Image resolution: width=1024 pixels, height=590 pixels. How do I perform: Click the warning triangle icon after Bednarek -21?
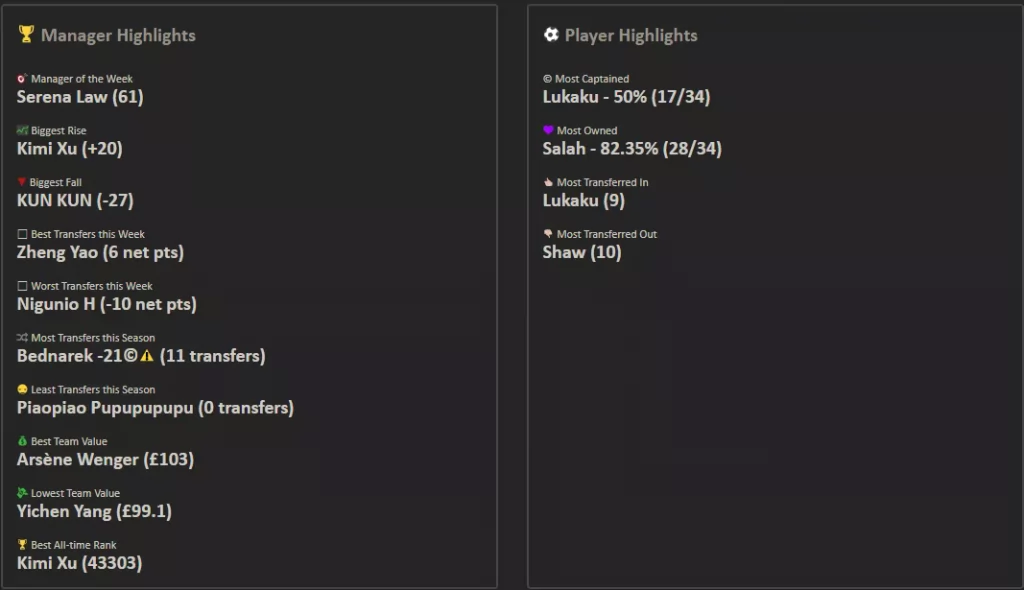[x=147, y=356]
